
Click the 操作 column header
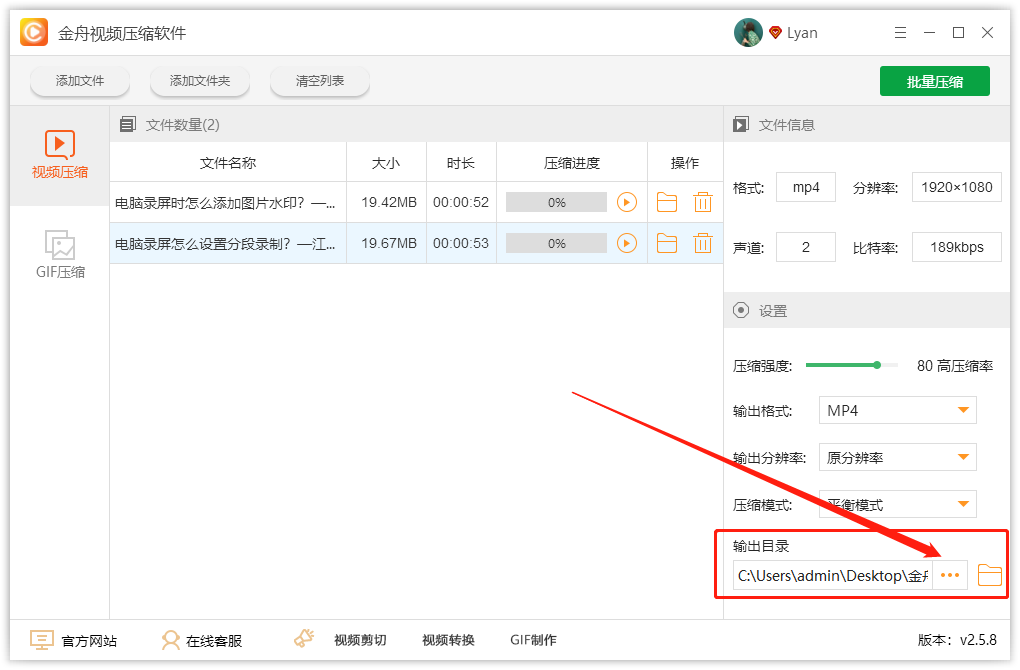click(685, 163)
